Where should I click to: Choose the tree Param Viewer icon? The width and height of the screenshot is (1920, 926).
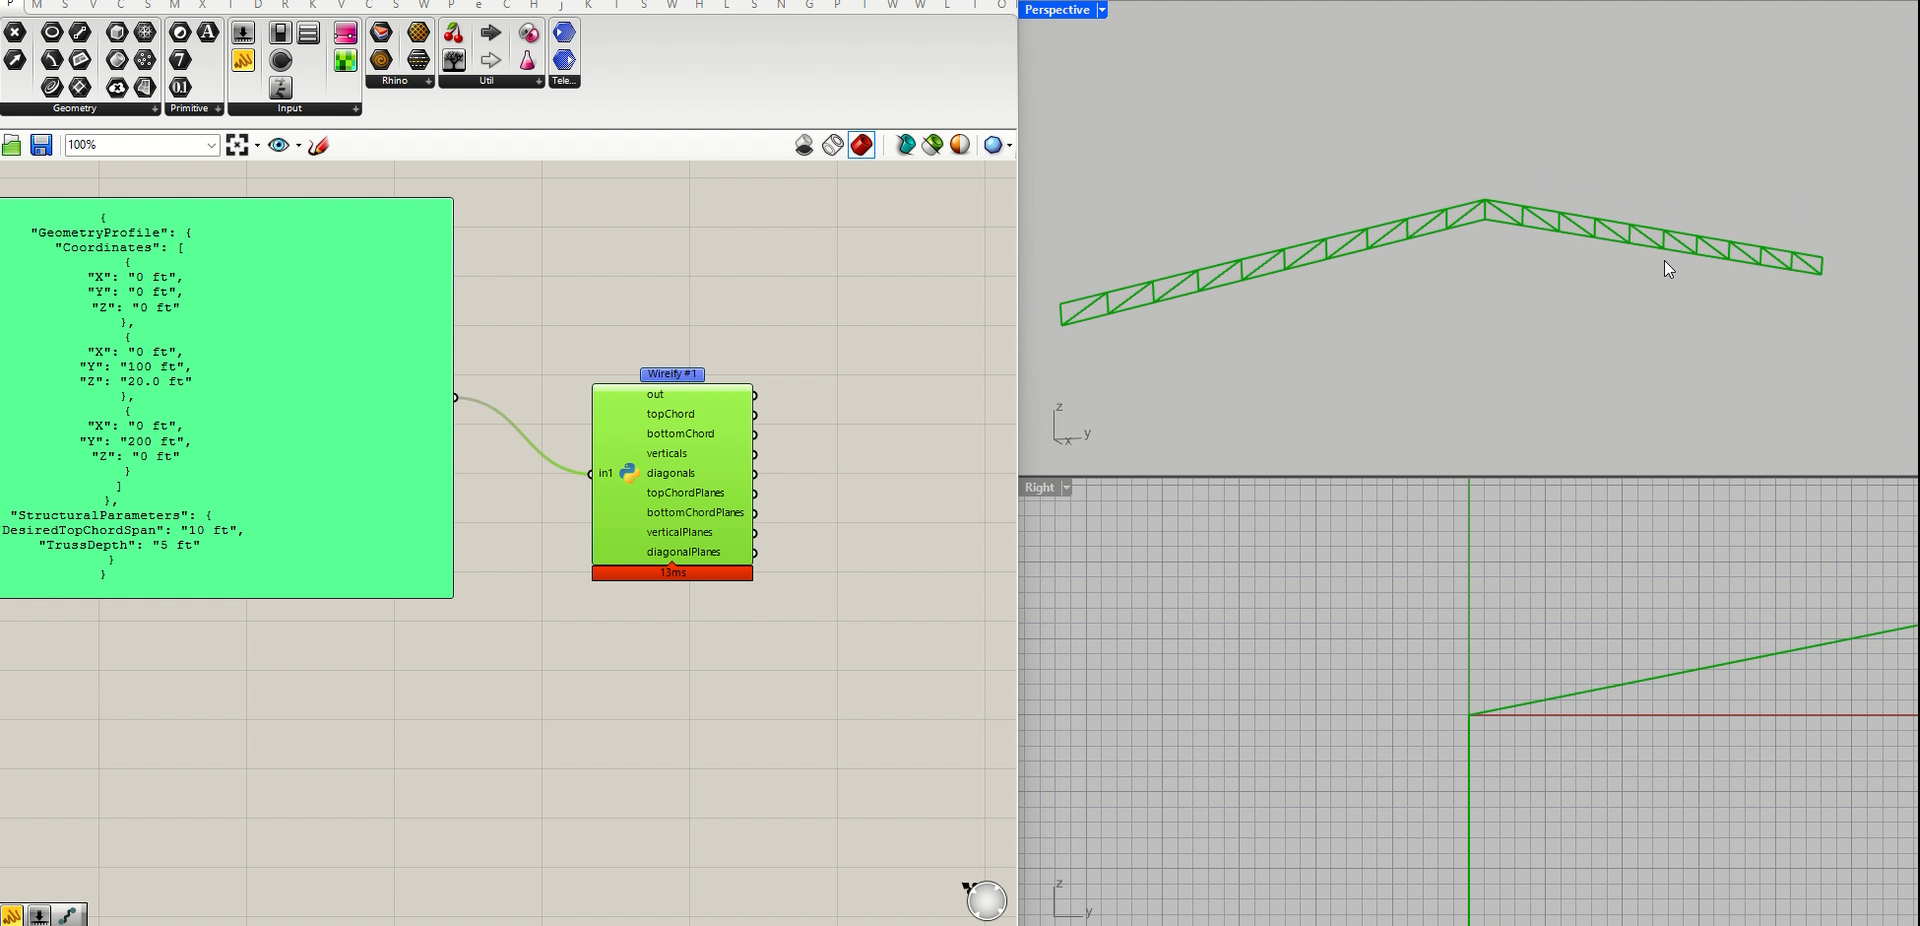[x=454, y=60]
